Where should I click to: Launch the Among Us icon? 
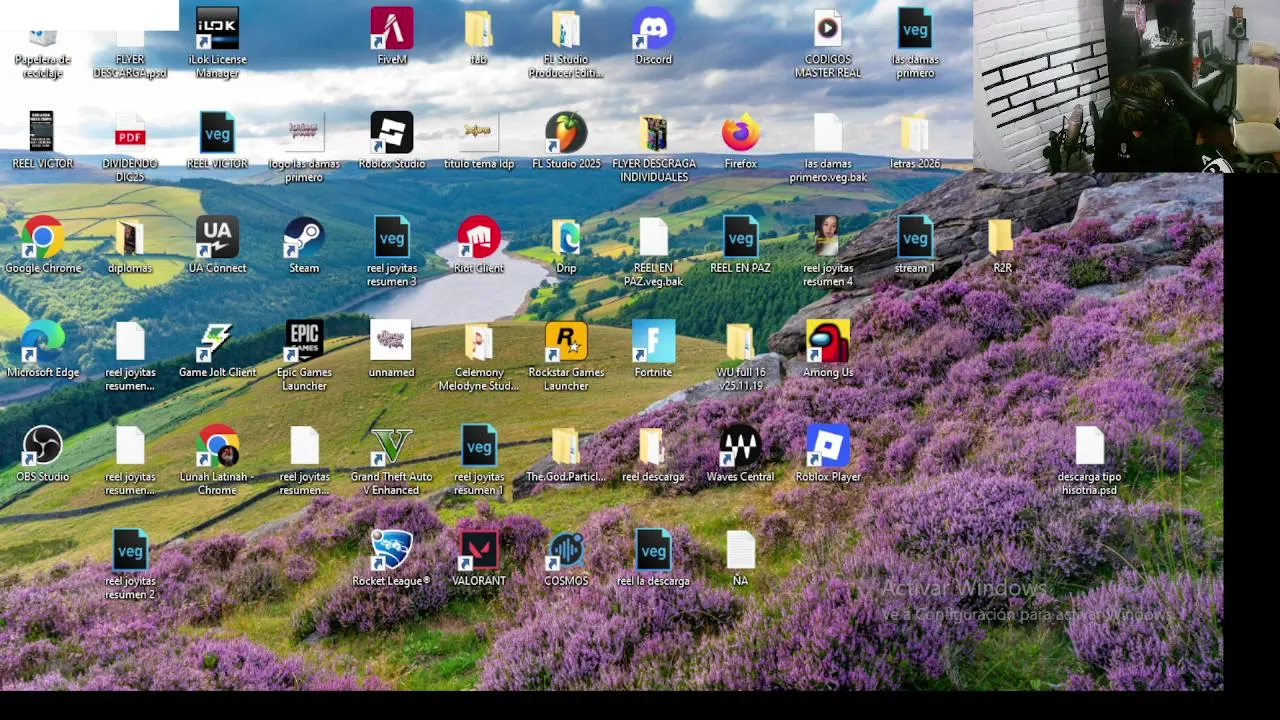pos(827,342)
